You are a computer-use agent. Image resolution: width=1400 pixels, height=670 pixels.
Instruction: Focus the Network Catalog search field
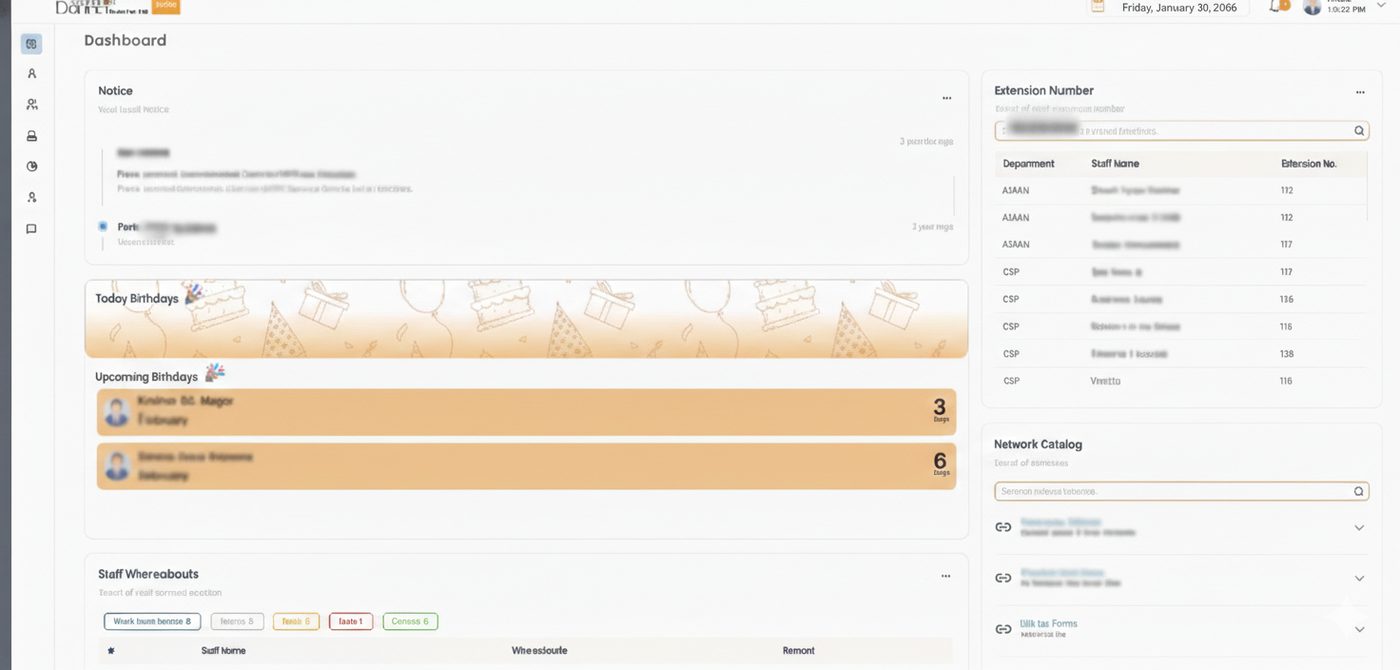[1181, 491]
